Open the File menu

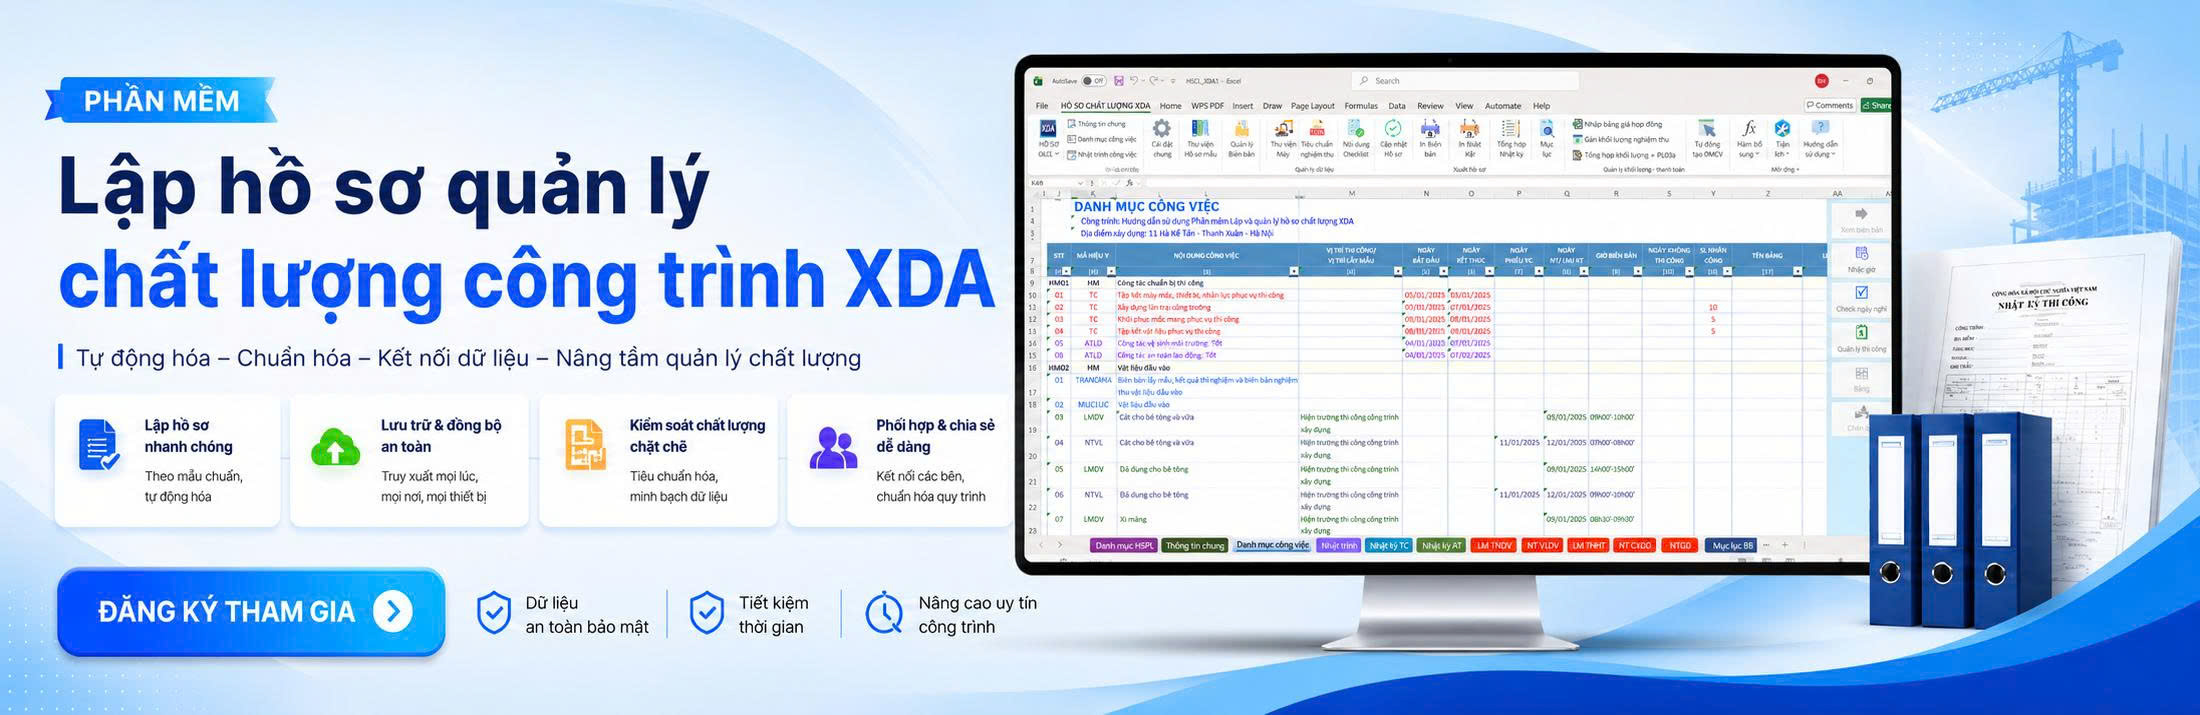tap(1042, 105)
